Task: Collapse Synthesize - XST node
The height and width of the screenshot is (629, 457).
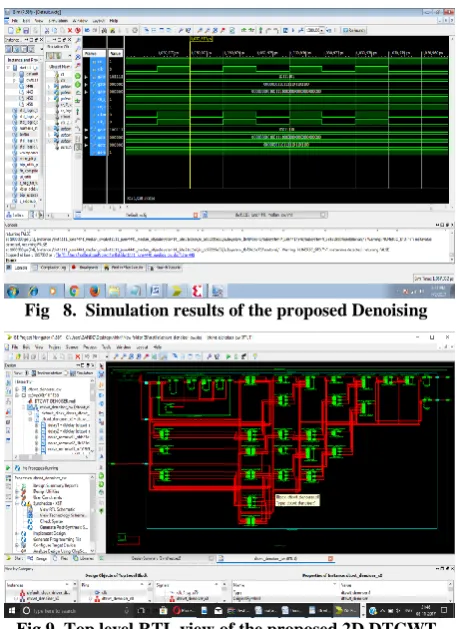Action: point(17,503)
